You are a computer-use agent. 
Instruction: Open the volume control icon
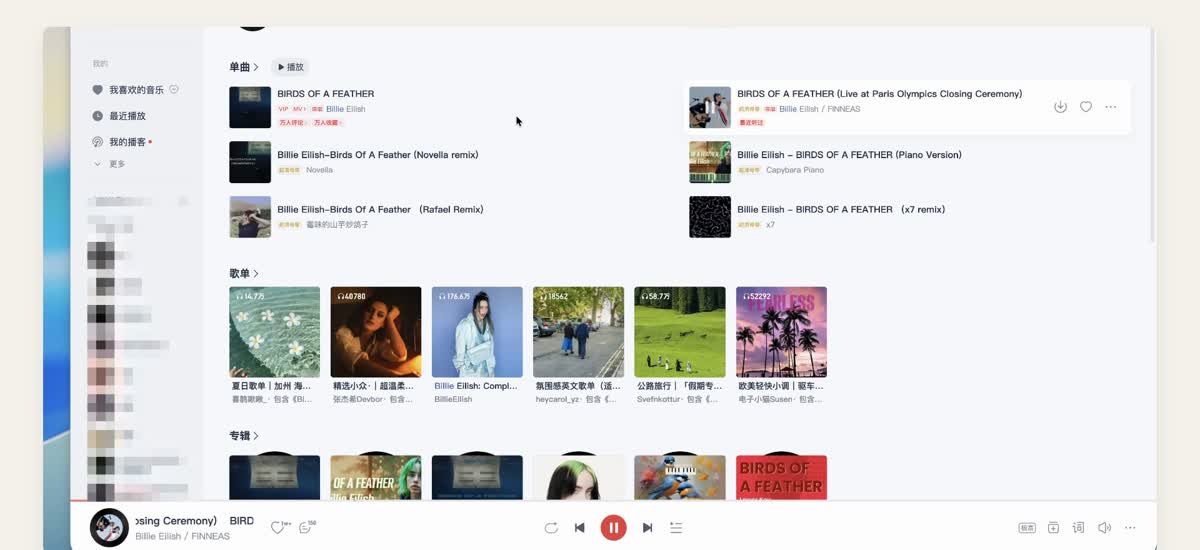point(1104,528)
